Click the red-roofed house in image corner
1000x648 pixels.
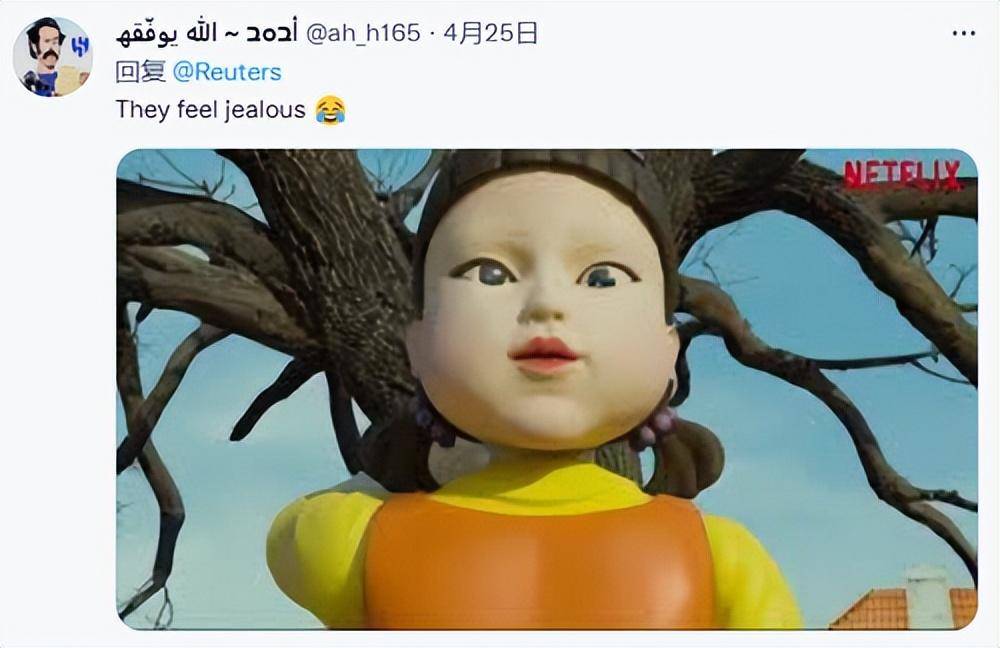pos(906,605)
